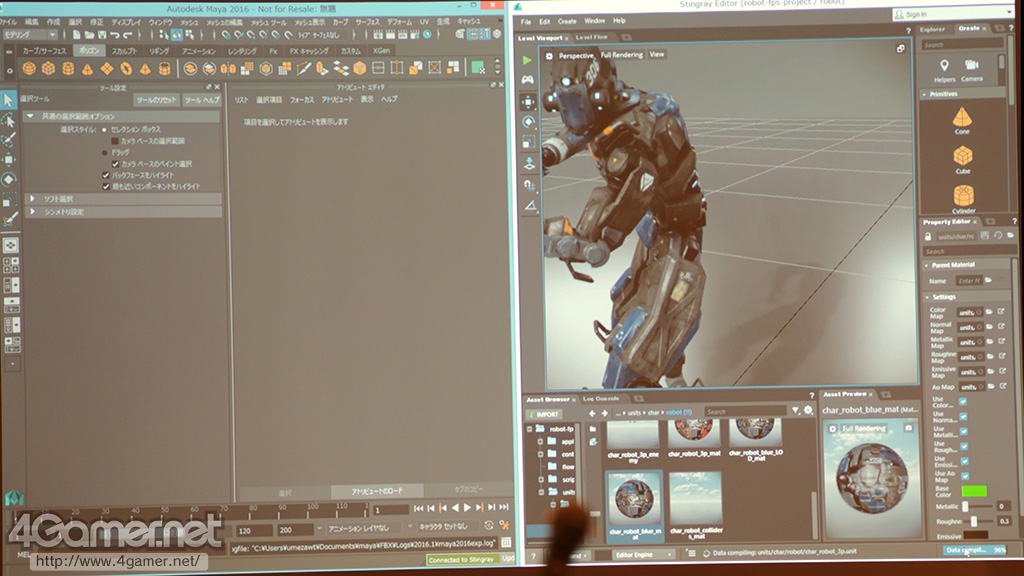Select the Maya arrow Select tool
Screen dimensions: 1024x576
[8, 100]
